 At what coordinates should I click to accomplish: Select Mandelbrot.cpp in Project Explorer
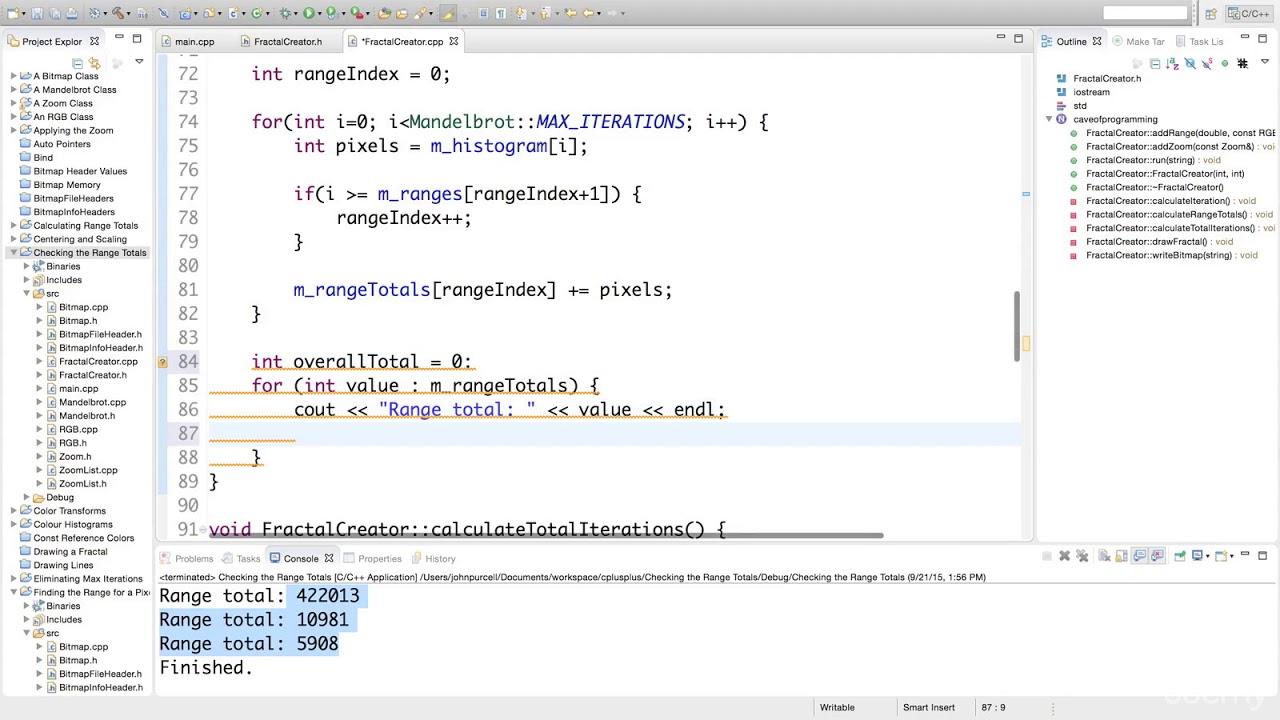pos(92,402)
